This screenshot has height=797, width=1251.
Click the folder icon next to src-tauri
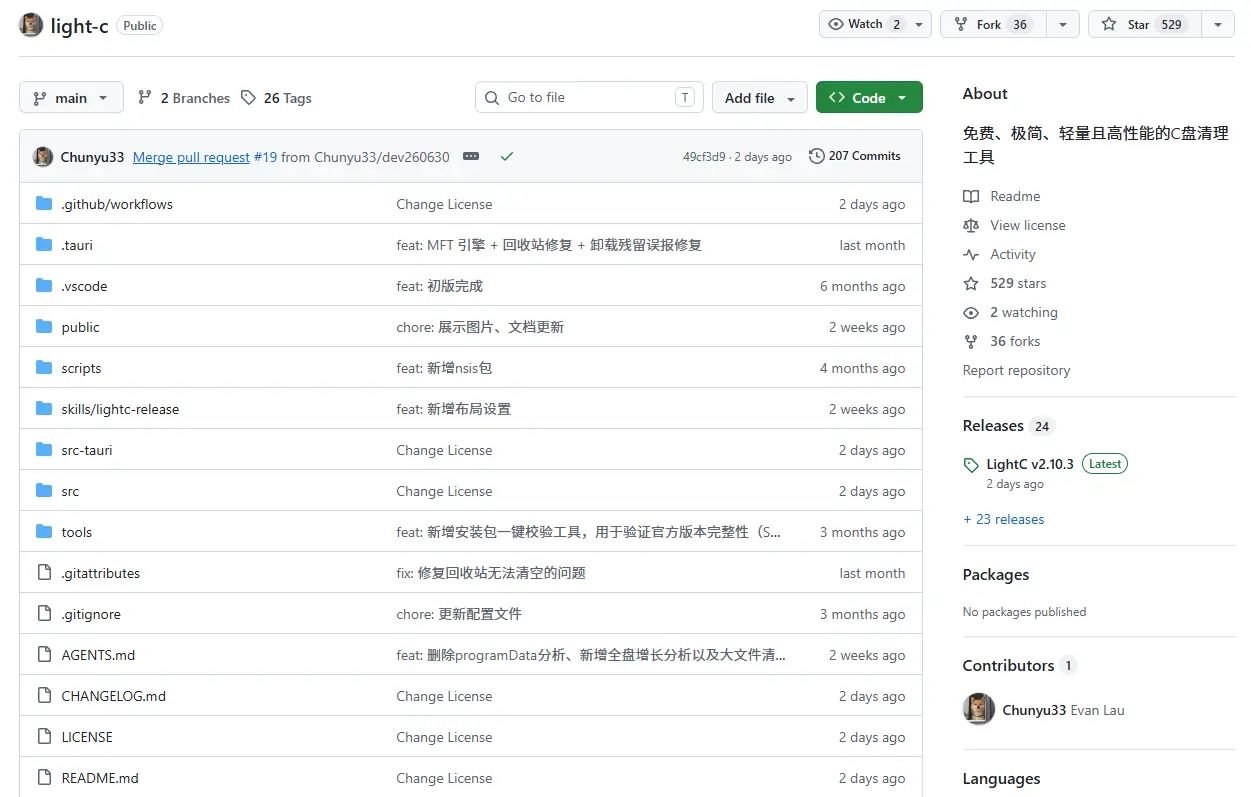click(43, 450)
